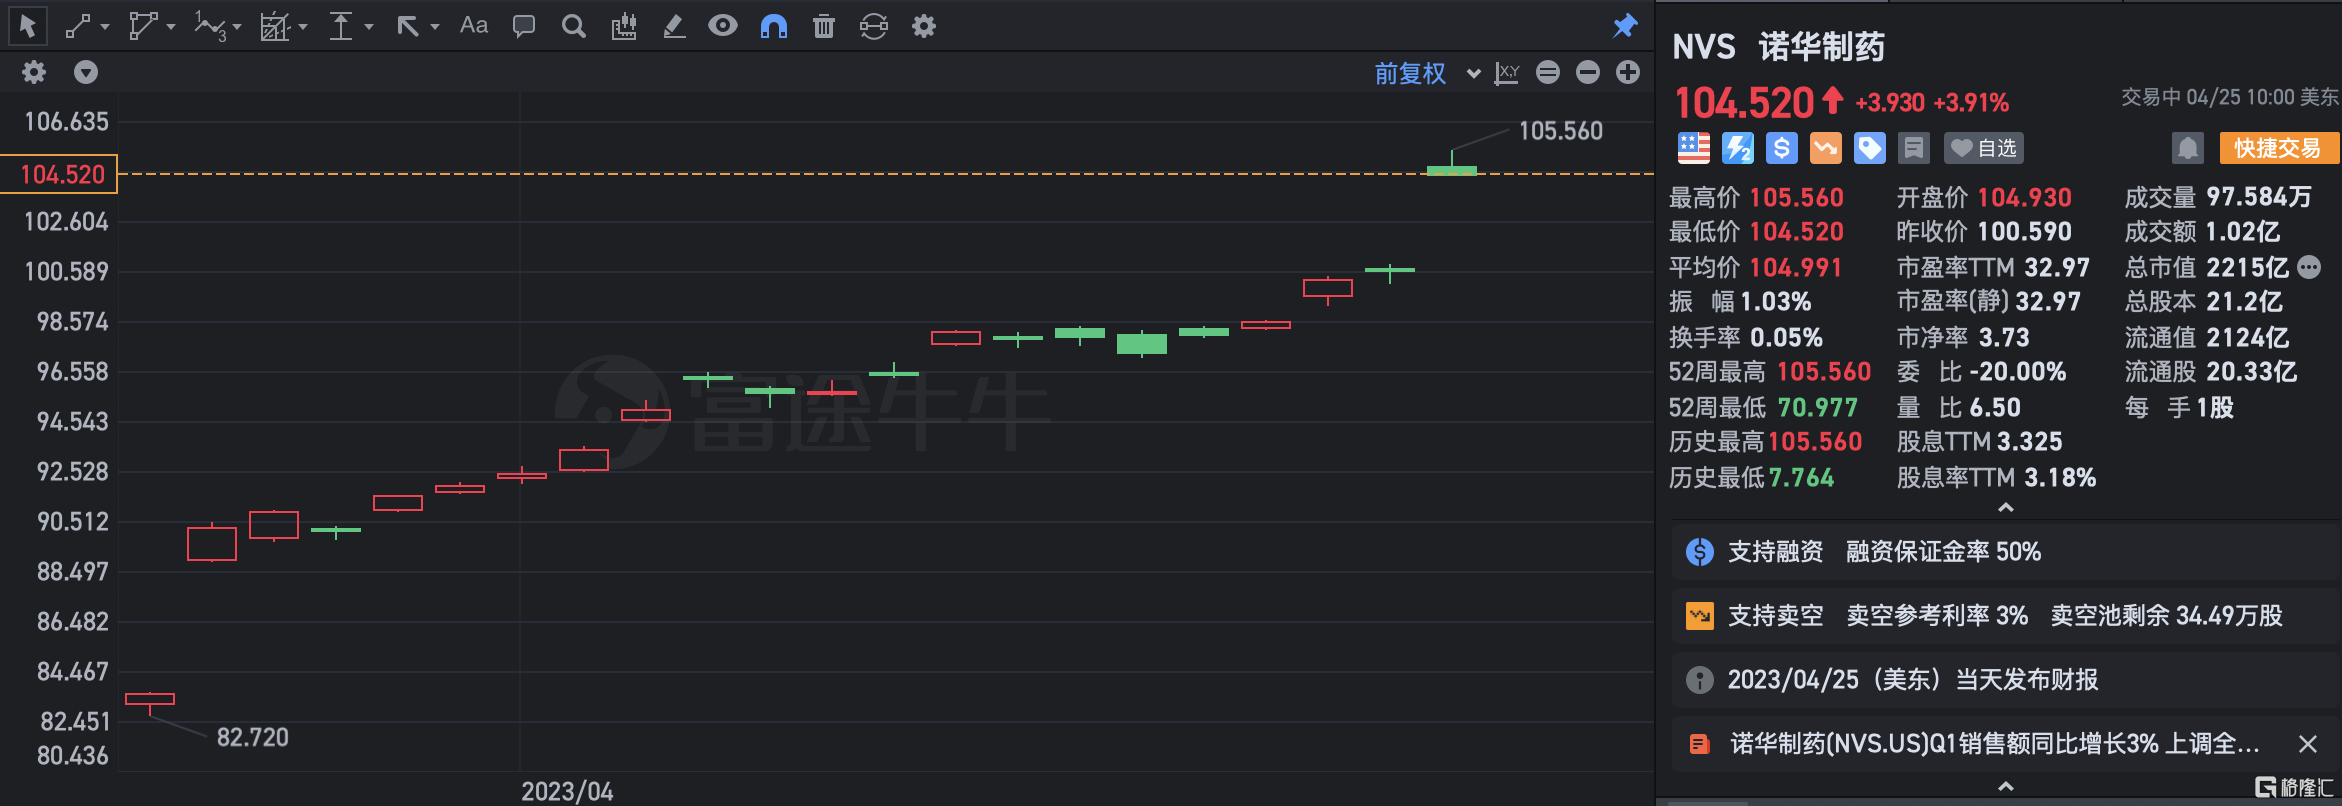Zoom out the chart with minus button
This screenshot has width=2342, height=806.
(x=1588, y=72)
